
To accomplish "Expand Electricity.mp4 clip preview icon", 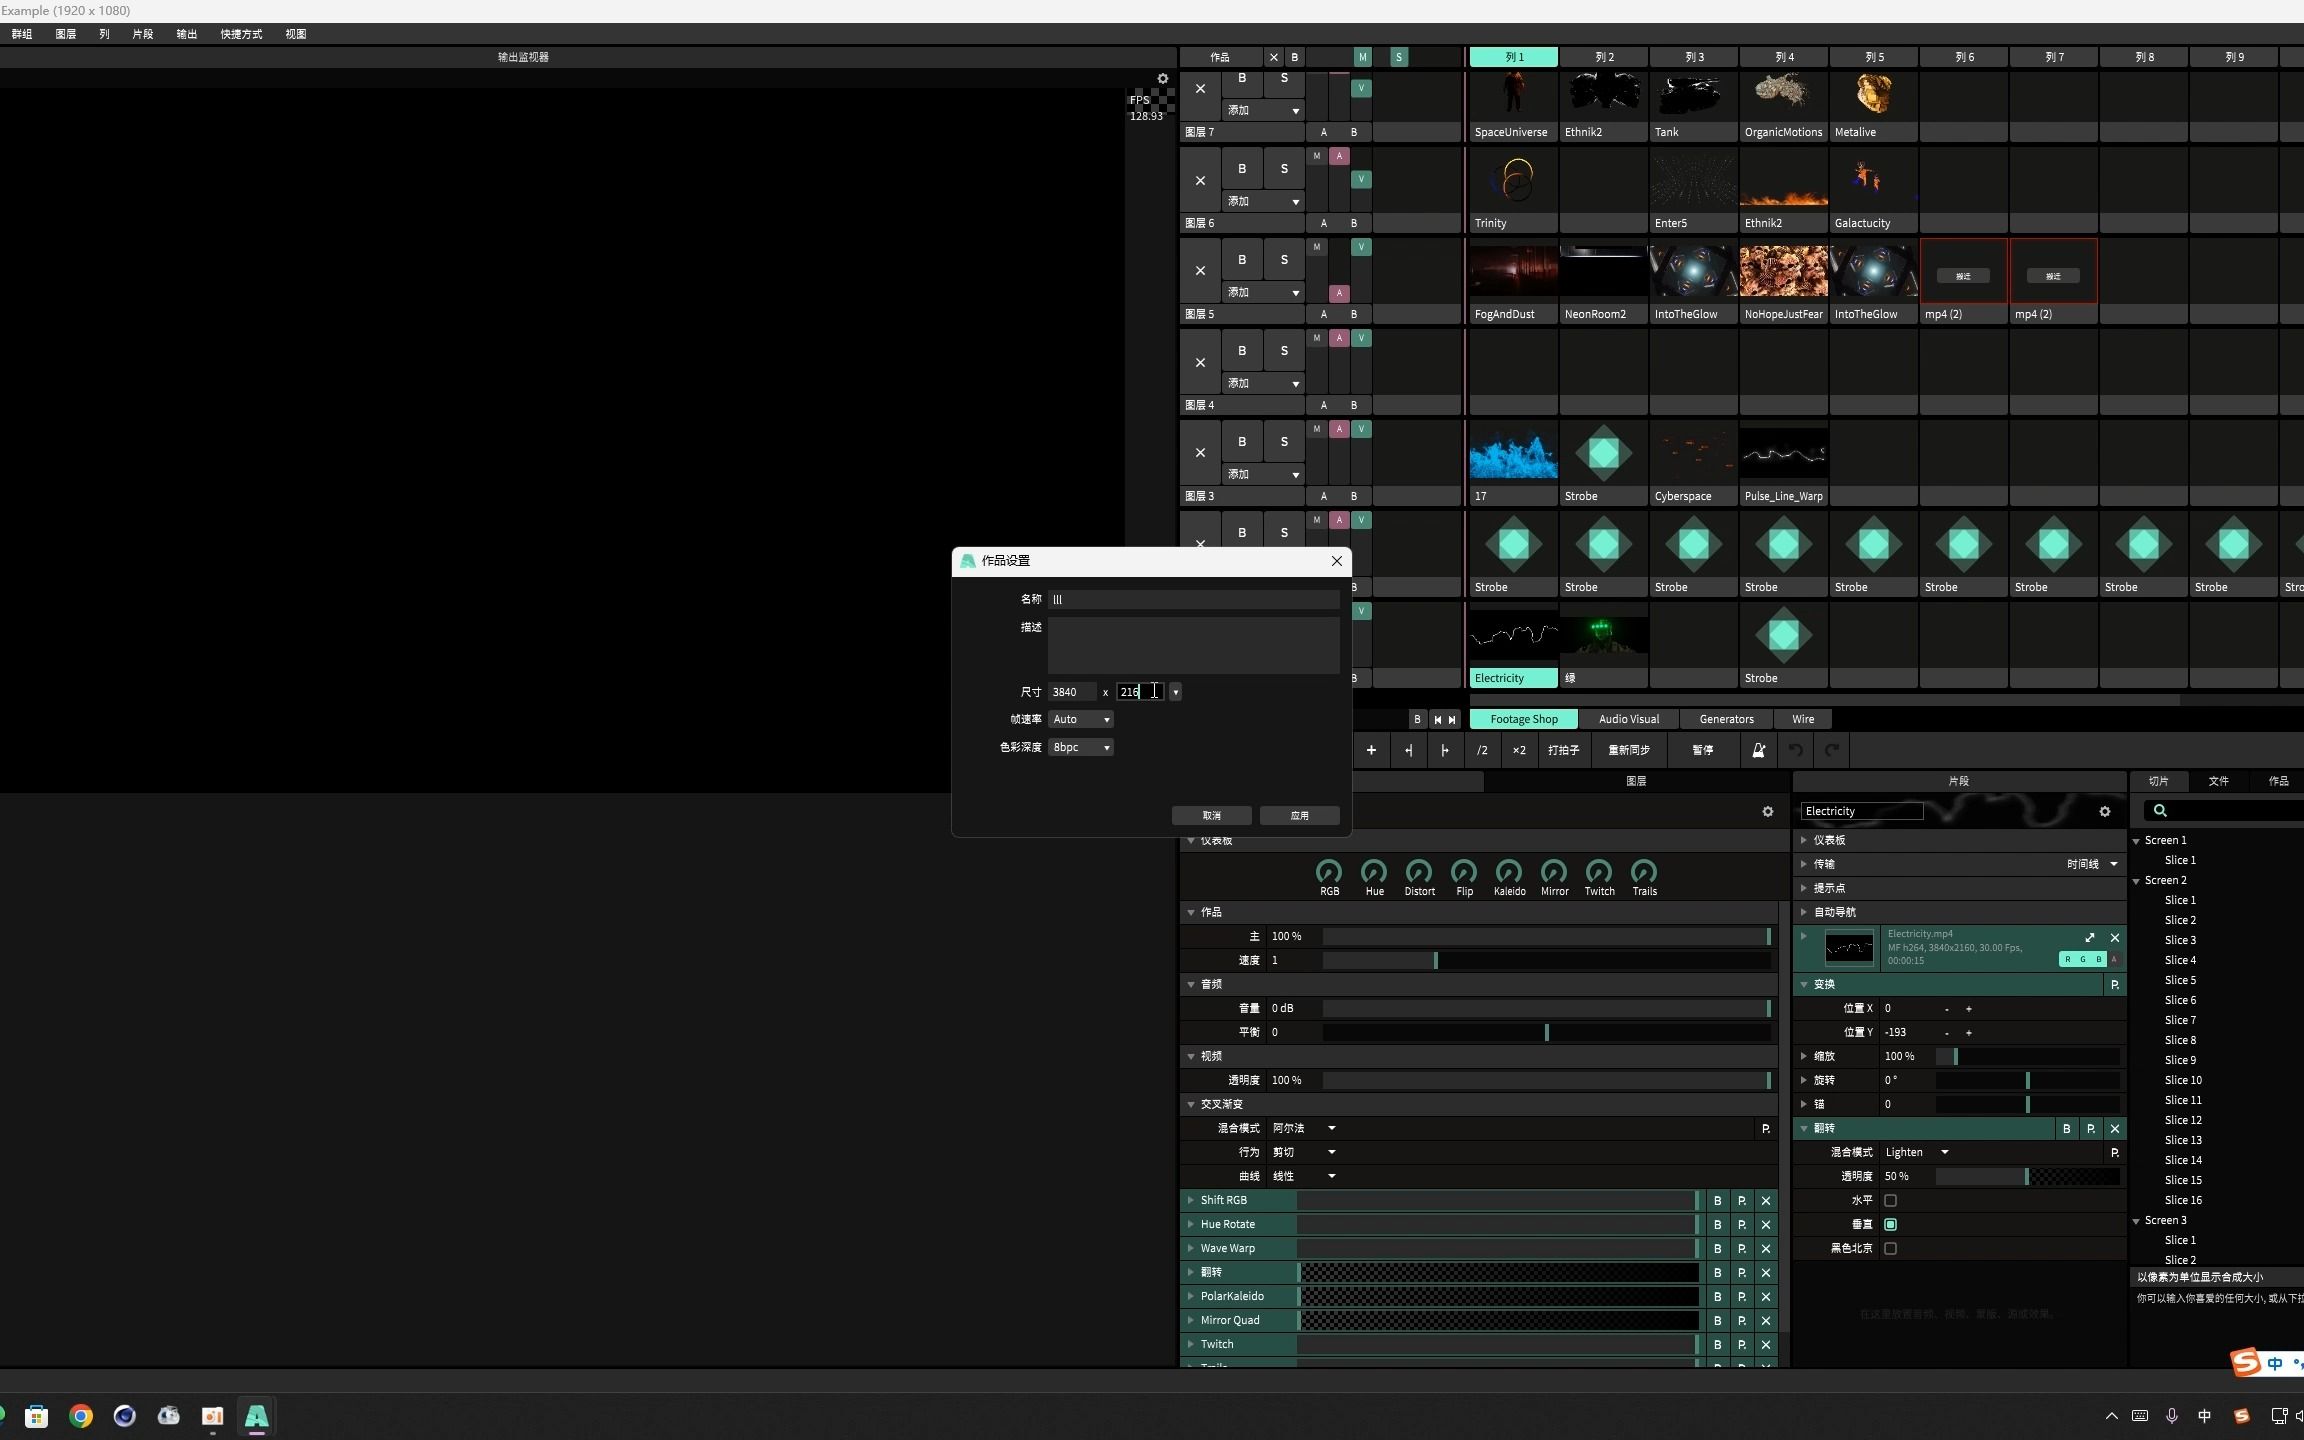I will tap(2089, 938).
